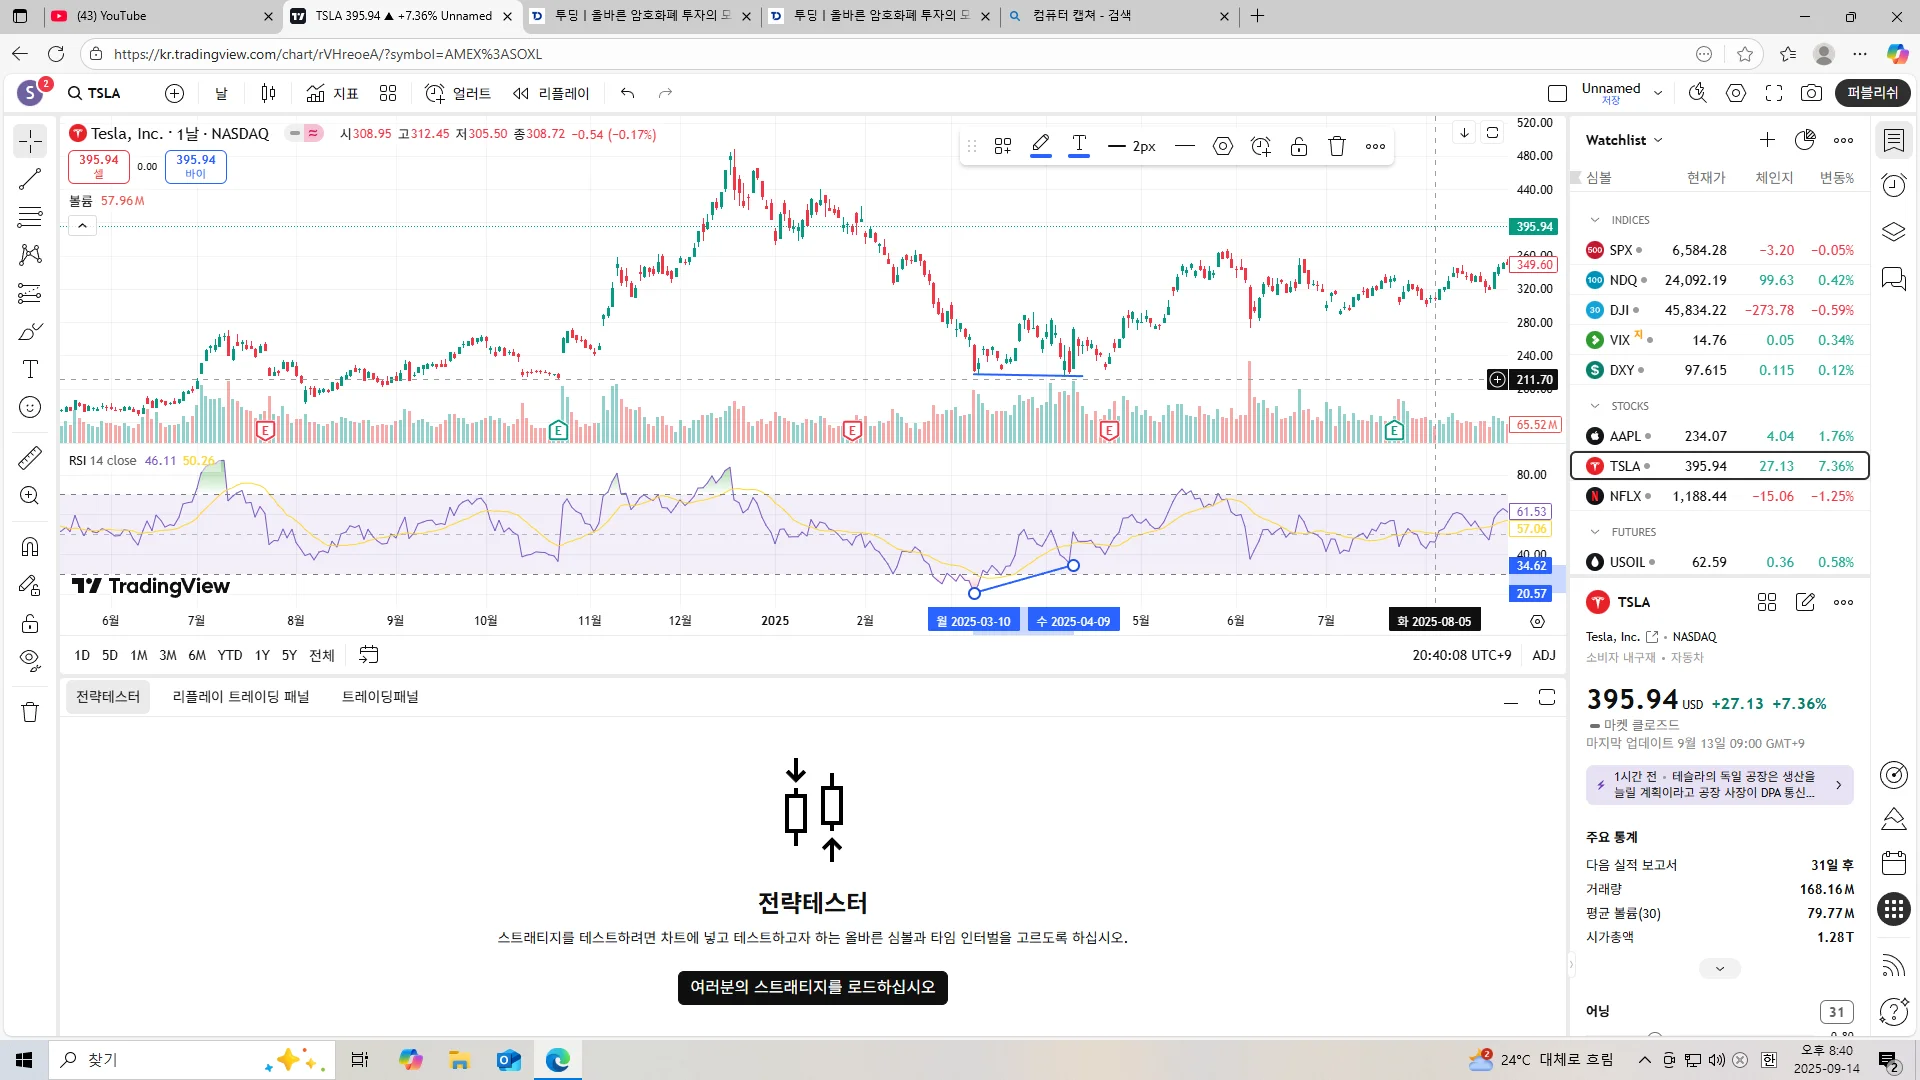The height and width of the screenshot is (1080, 1920).
Task: Select the text annotation tool
Action: point(30,369)
